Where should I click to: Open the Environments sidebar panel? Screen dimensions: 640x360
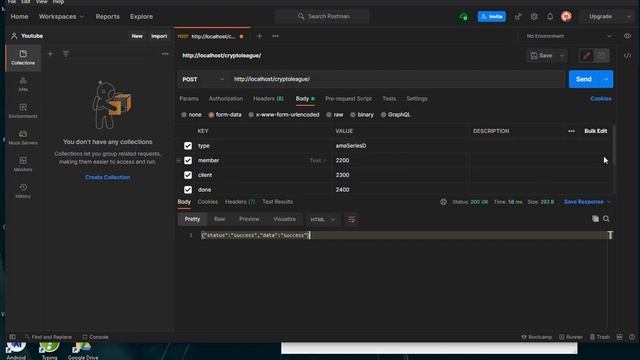23,111
